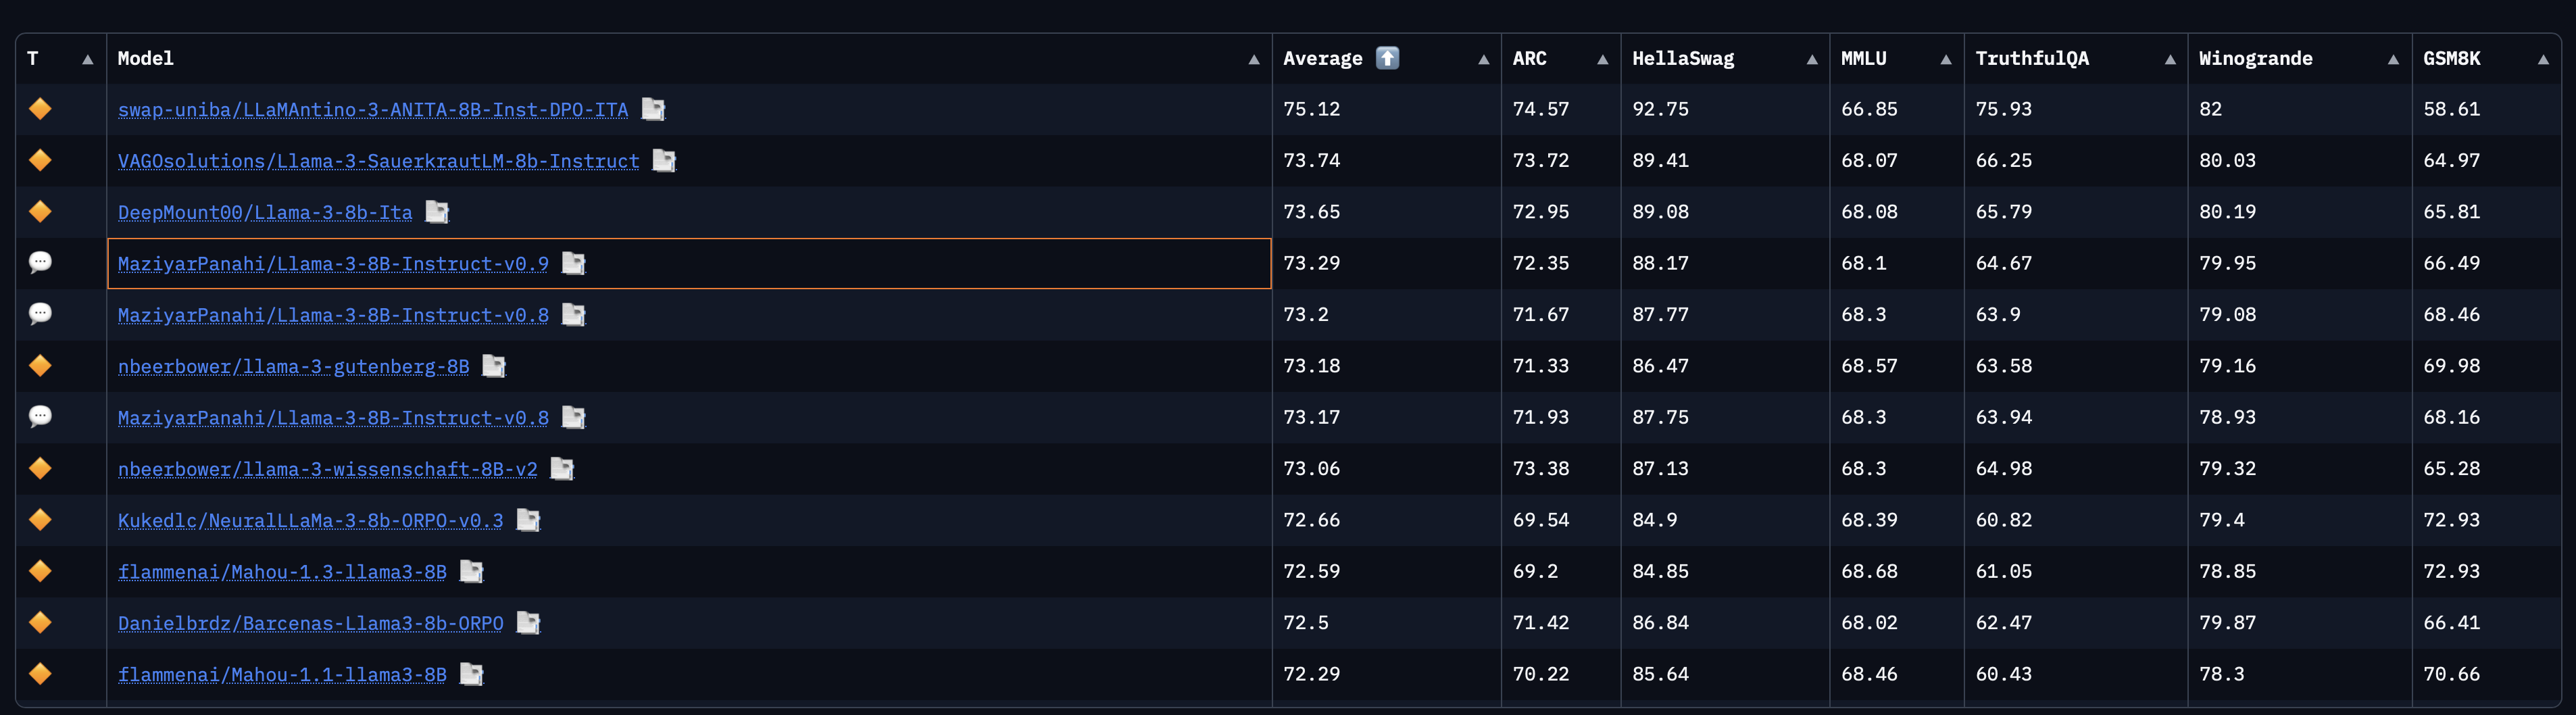Open the MaziyarPanahi/Llama-3-8B-Instruct-v0.9 model link
The width and height of the screenshot is (2576, 715).
333,264
